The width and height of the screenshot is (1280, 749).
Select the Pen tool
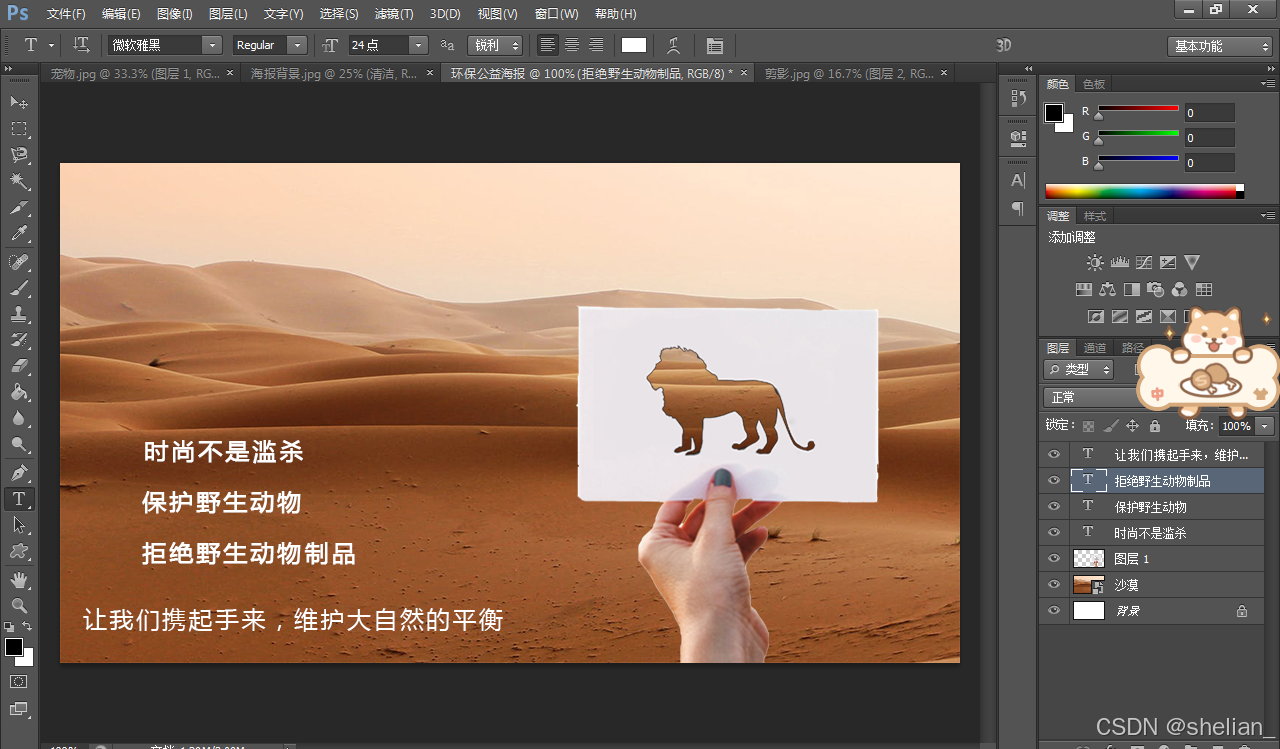[x=19, y=472]
